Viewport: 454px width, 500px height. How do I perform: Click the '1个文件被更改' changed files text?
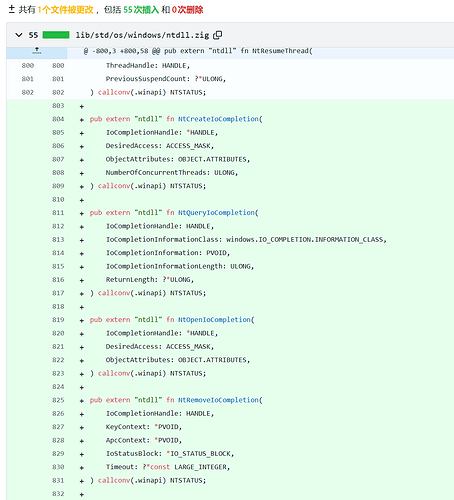(x=65, y=10)
